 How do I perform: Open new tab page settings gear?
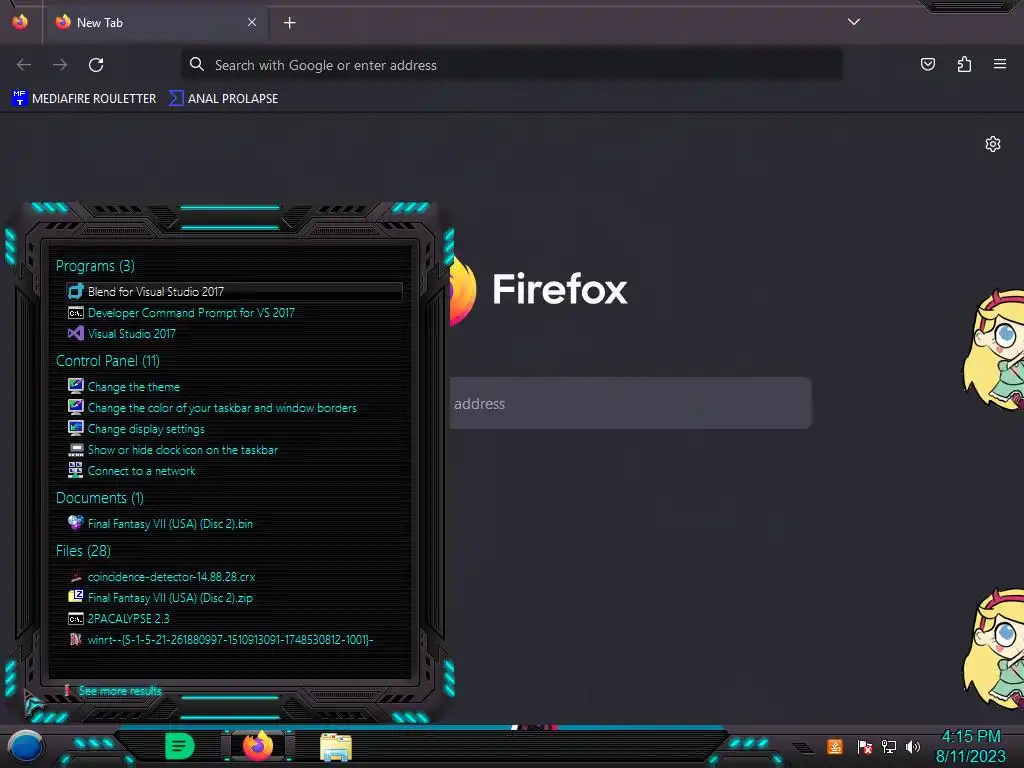click(x=993, y=144)
